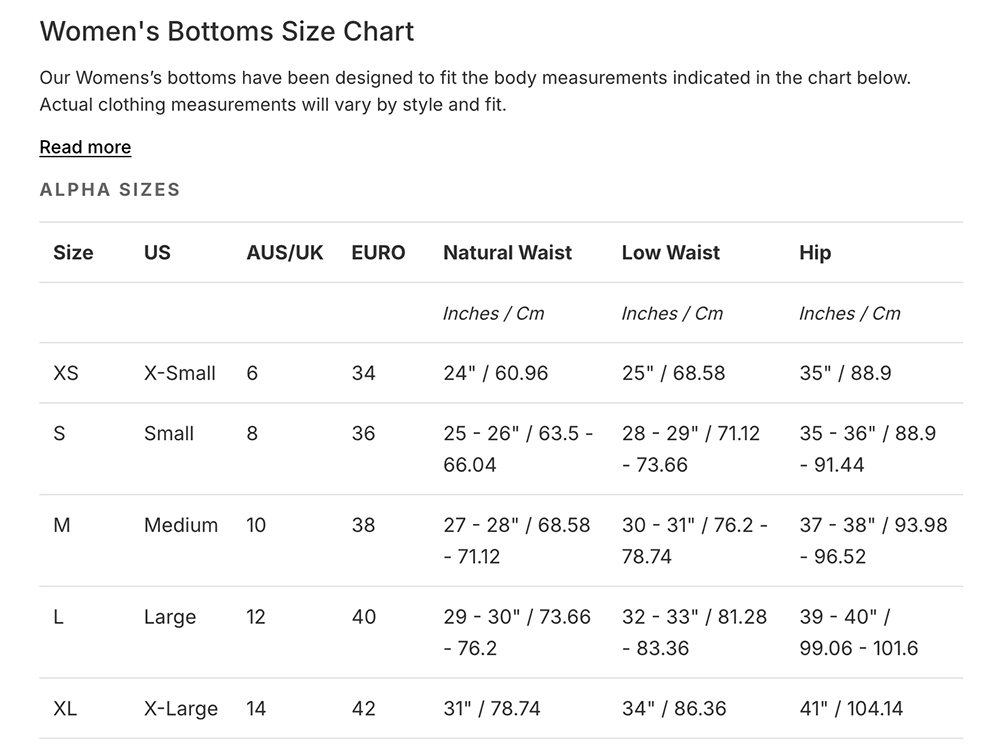The width and height of the screenshot is (1000, 756).
Task: Select the US column header
Action: point(157,253)
